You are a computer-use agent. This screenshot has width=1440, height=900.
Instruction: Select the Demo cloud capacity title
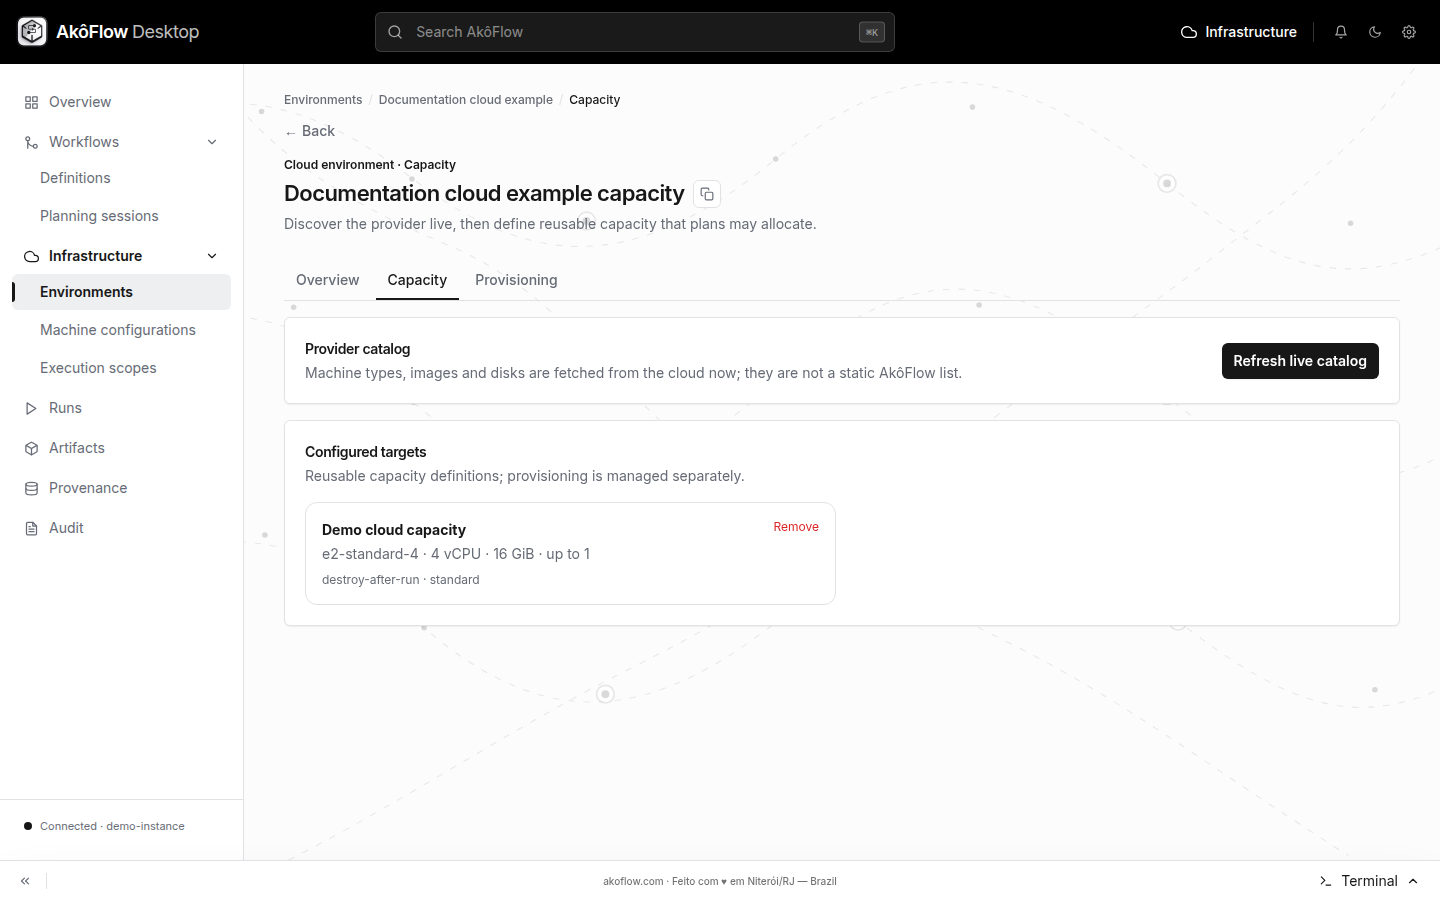point(394,530)
